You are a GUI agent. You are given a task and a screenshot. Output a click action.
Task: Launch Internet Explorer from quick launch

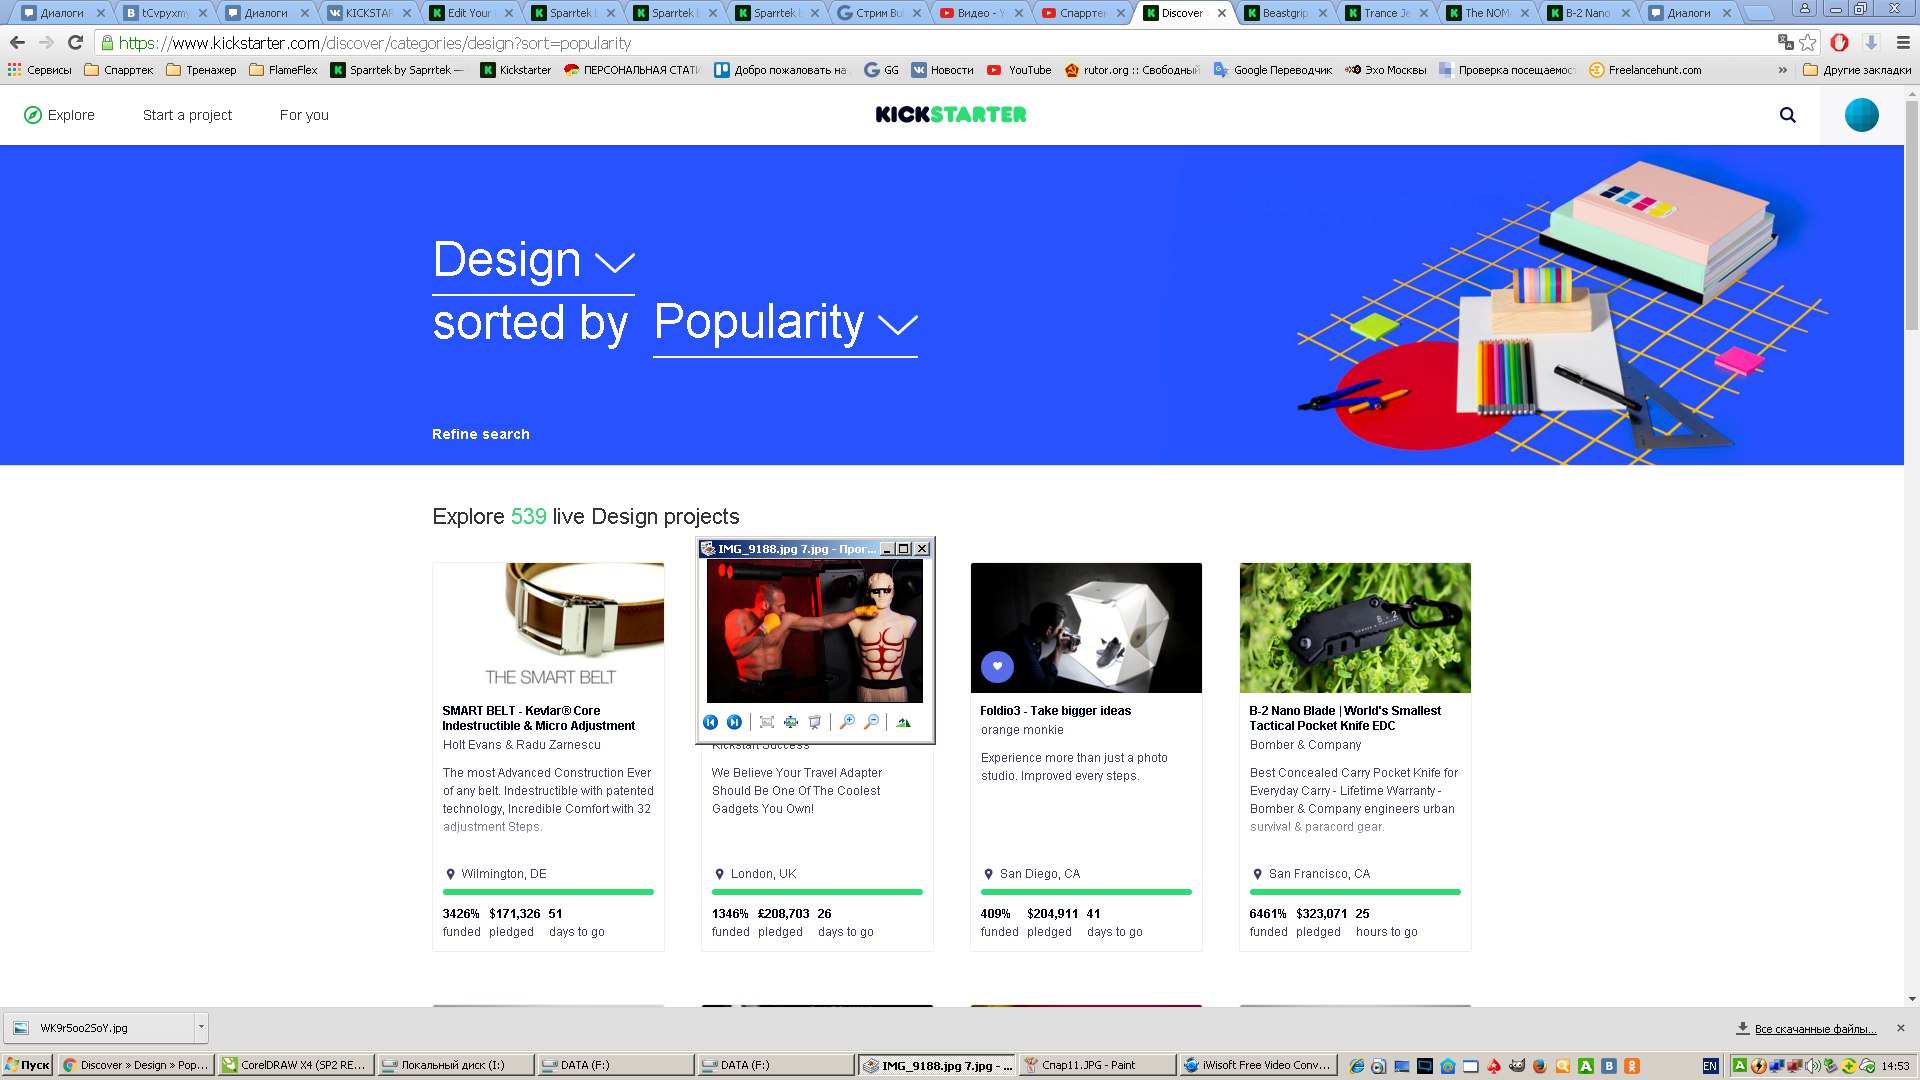[1356, 1066]
